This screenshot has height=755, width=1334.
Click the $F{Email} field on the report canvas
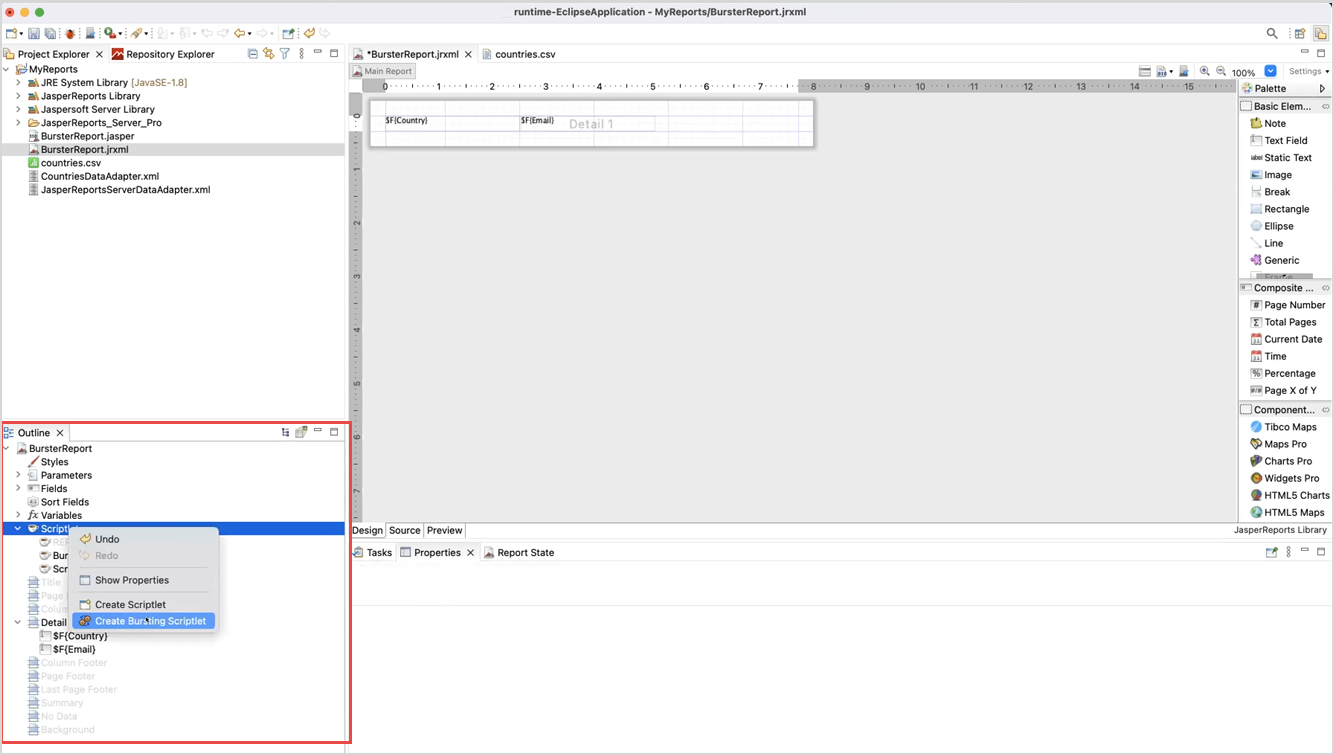(587, 122)
